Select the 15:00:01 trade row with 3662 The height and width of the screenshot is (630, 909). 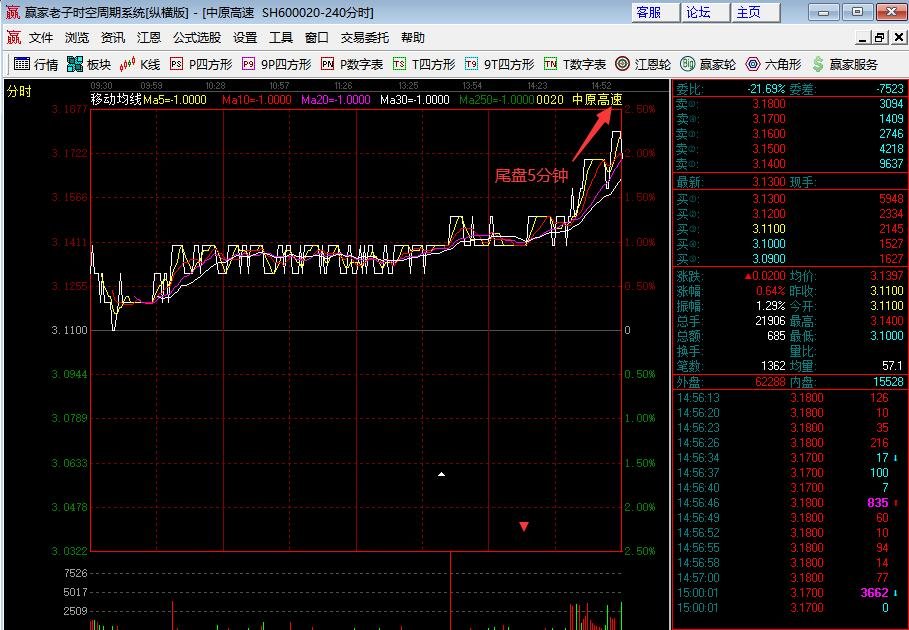tap(790, 593)
